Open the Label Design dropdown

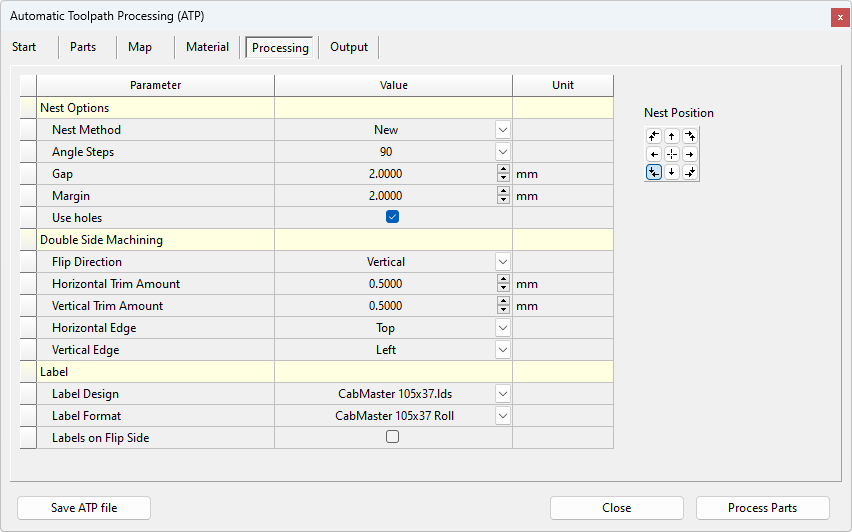(502, 394)
